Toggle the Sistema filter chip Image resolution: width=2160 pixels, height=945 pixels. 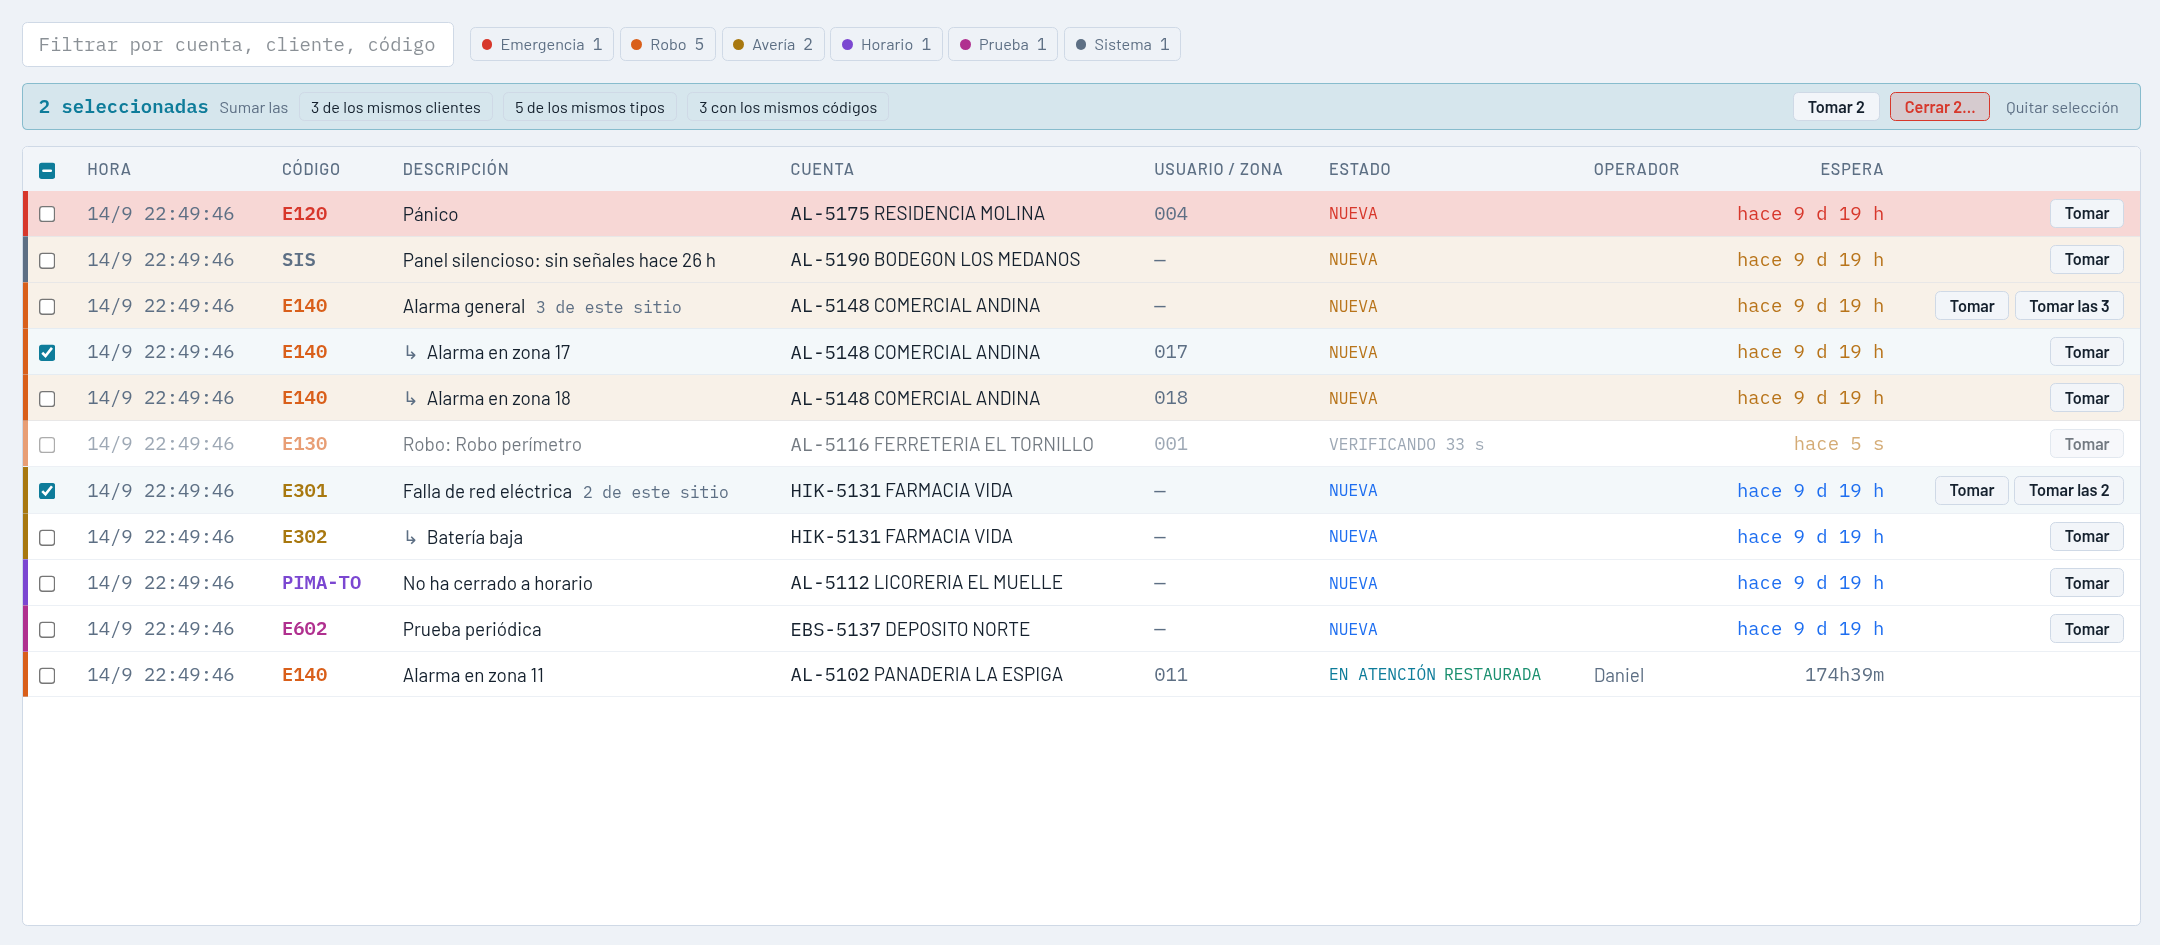(1122, 44)
